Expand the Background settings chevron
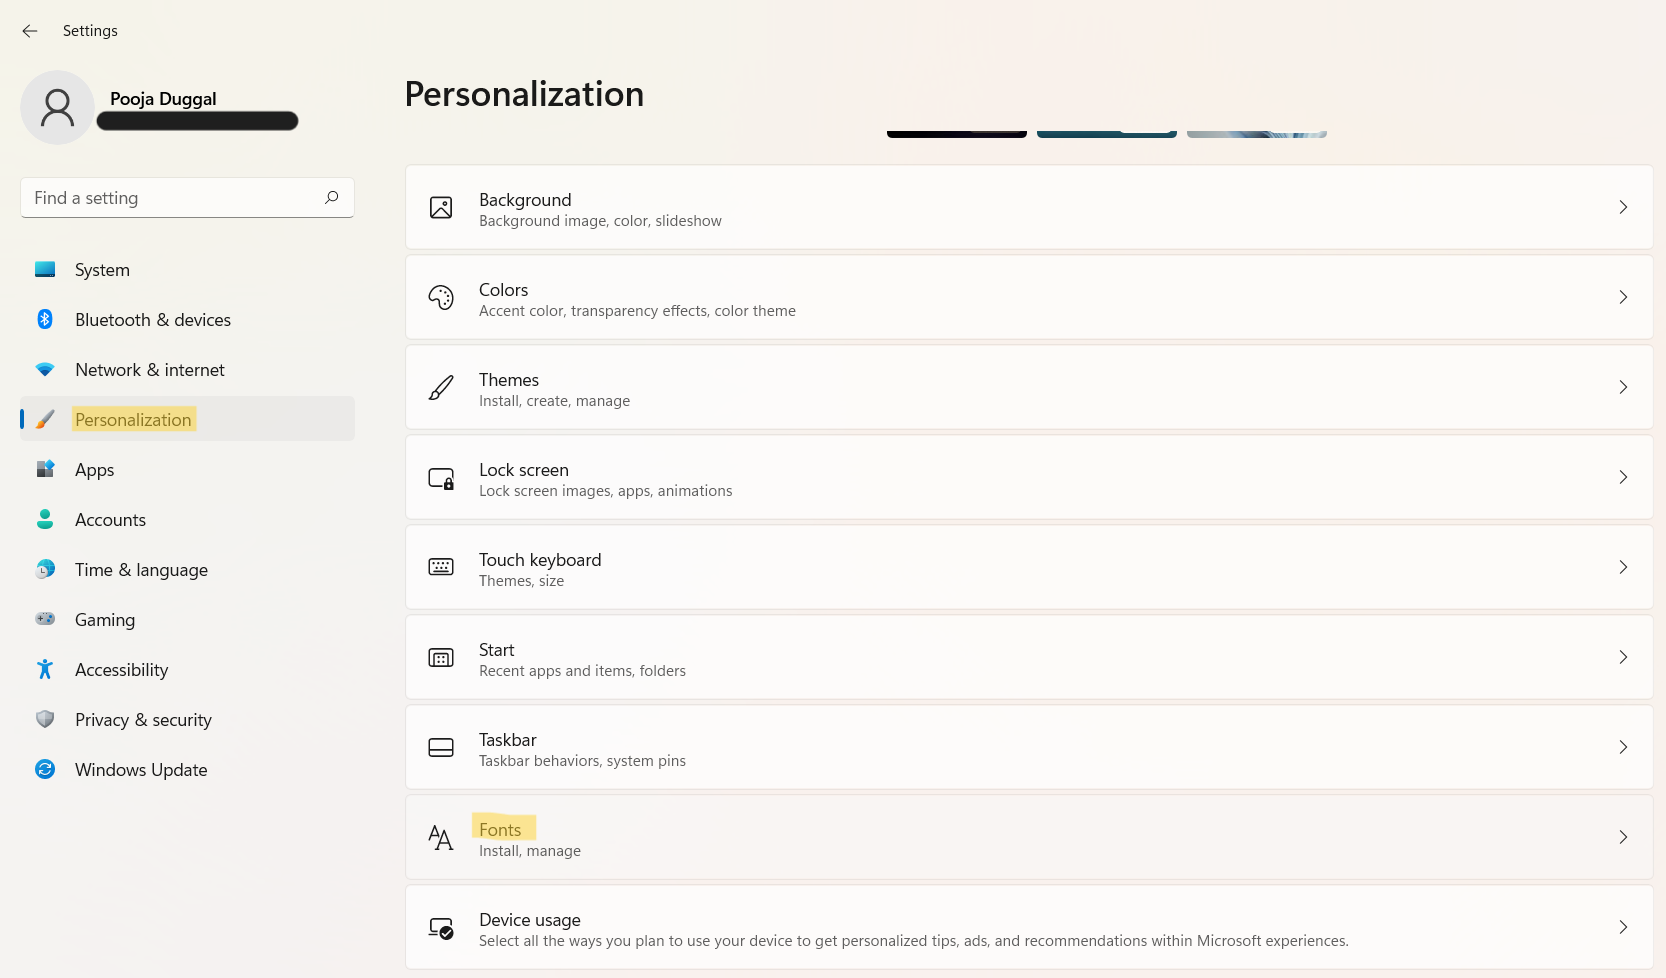 point(1622,207)
